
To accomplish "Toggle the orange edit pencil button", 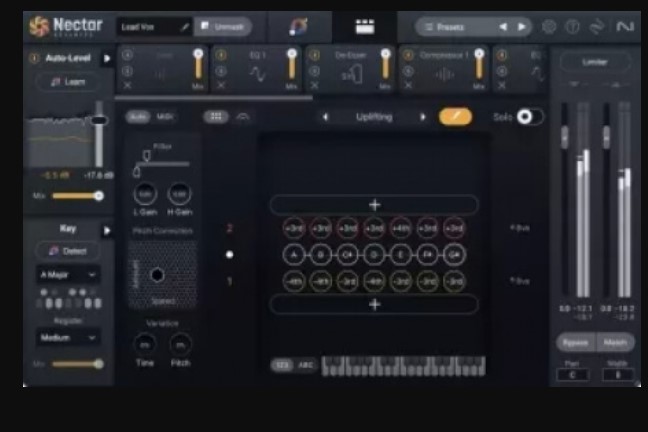I will pyautogui.click(x=455, y=117).
